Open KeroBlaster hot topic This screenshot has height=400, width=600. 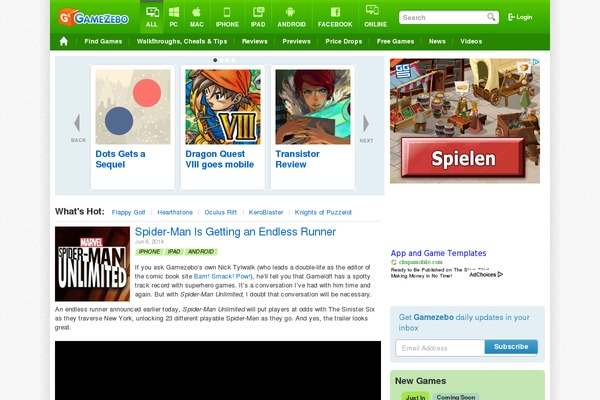tap(266, 212)
